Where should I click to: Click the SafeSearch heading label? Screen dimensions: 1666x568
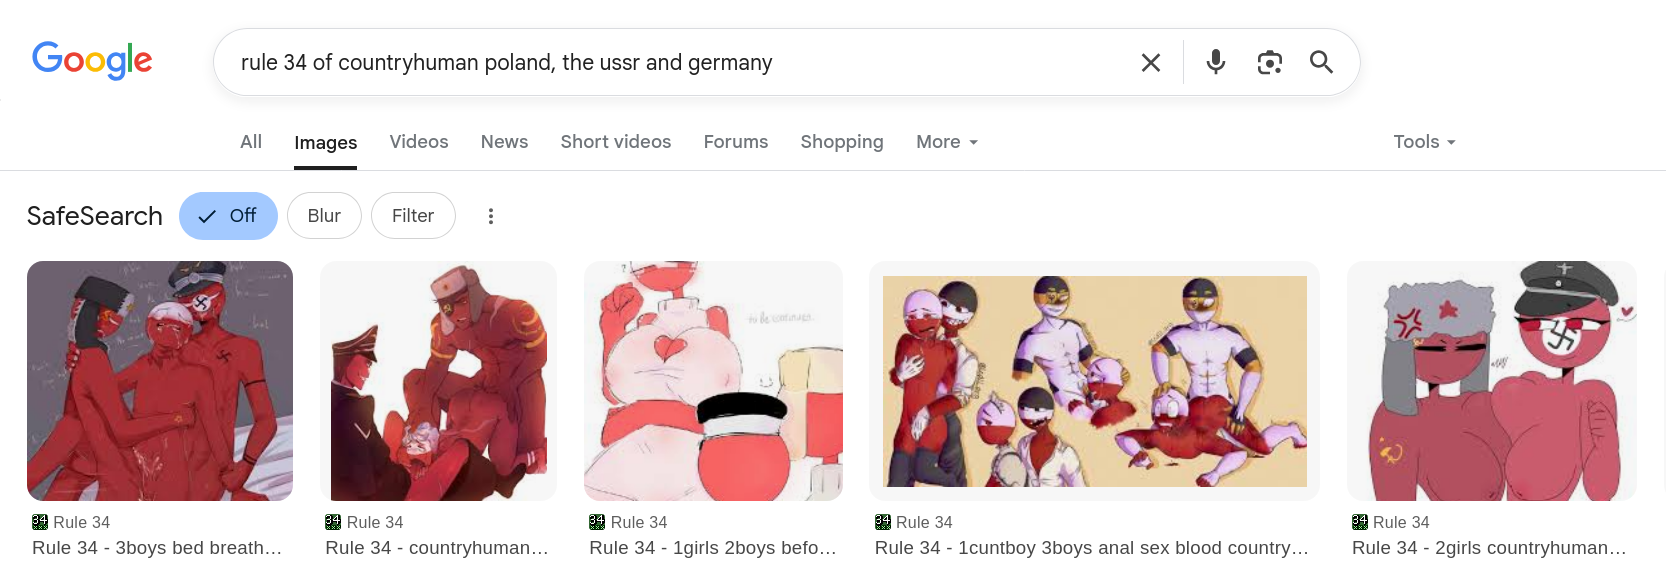tap(95, 216)
